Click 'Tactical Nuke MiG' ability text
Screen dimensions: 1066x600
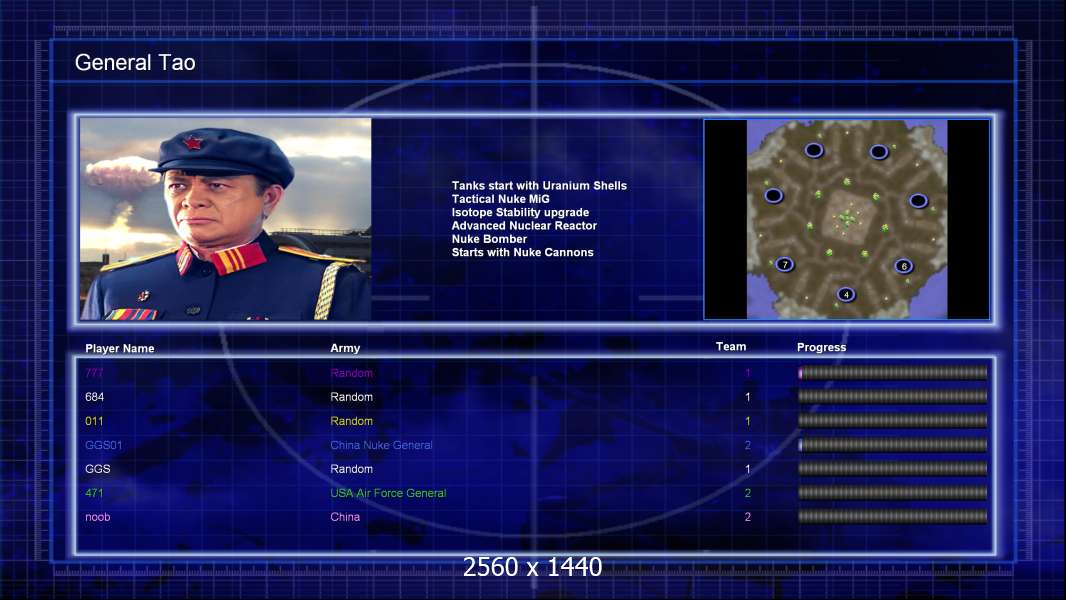500,199
